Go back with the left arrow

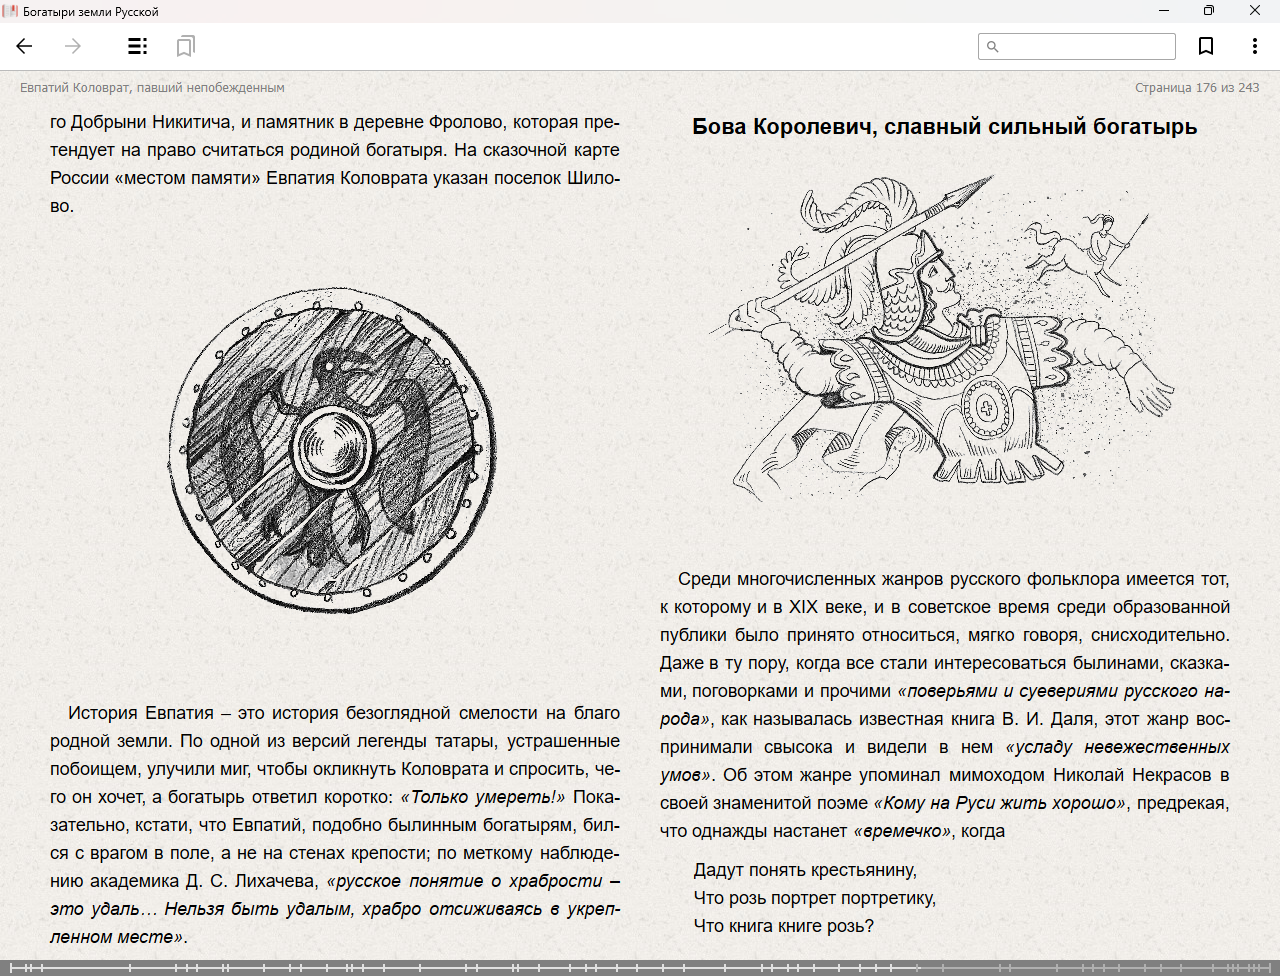[x=25, y=46]
